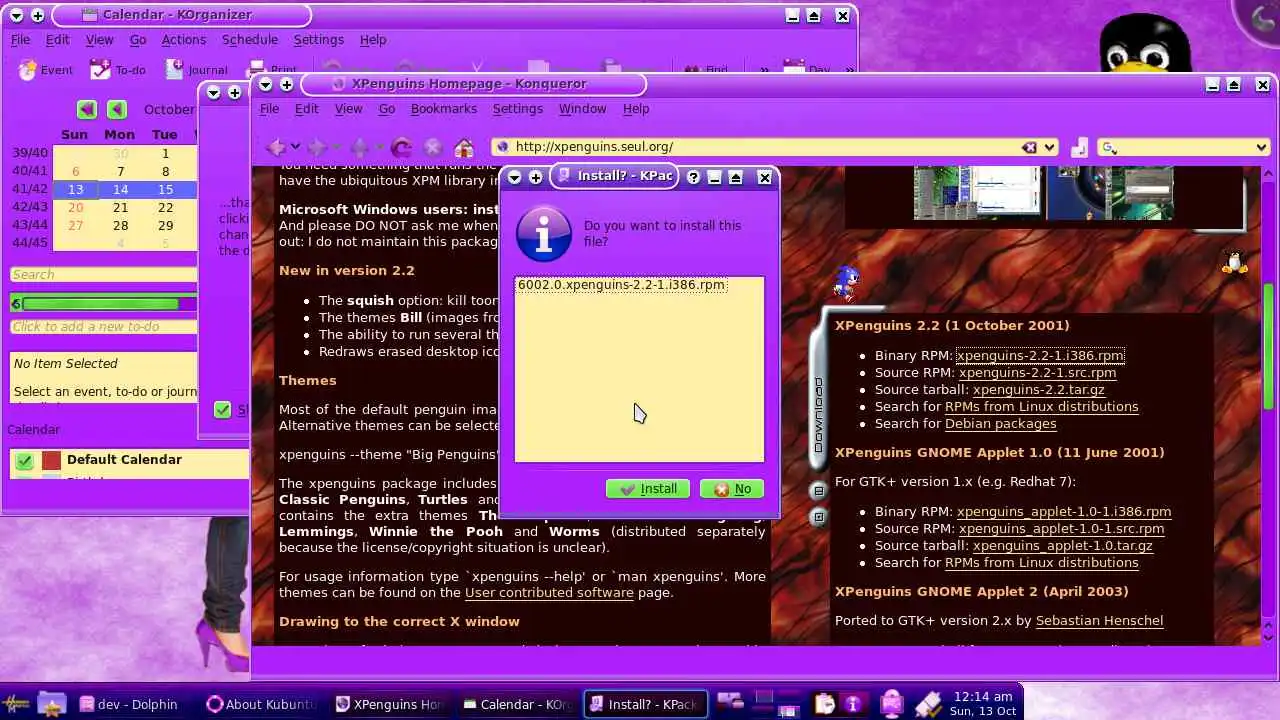Click the Debian packages link
Screen dimensions: 1280x720
click(x=1000, y=423)
